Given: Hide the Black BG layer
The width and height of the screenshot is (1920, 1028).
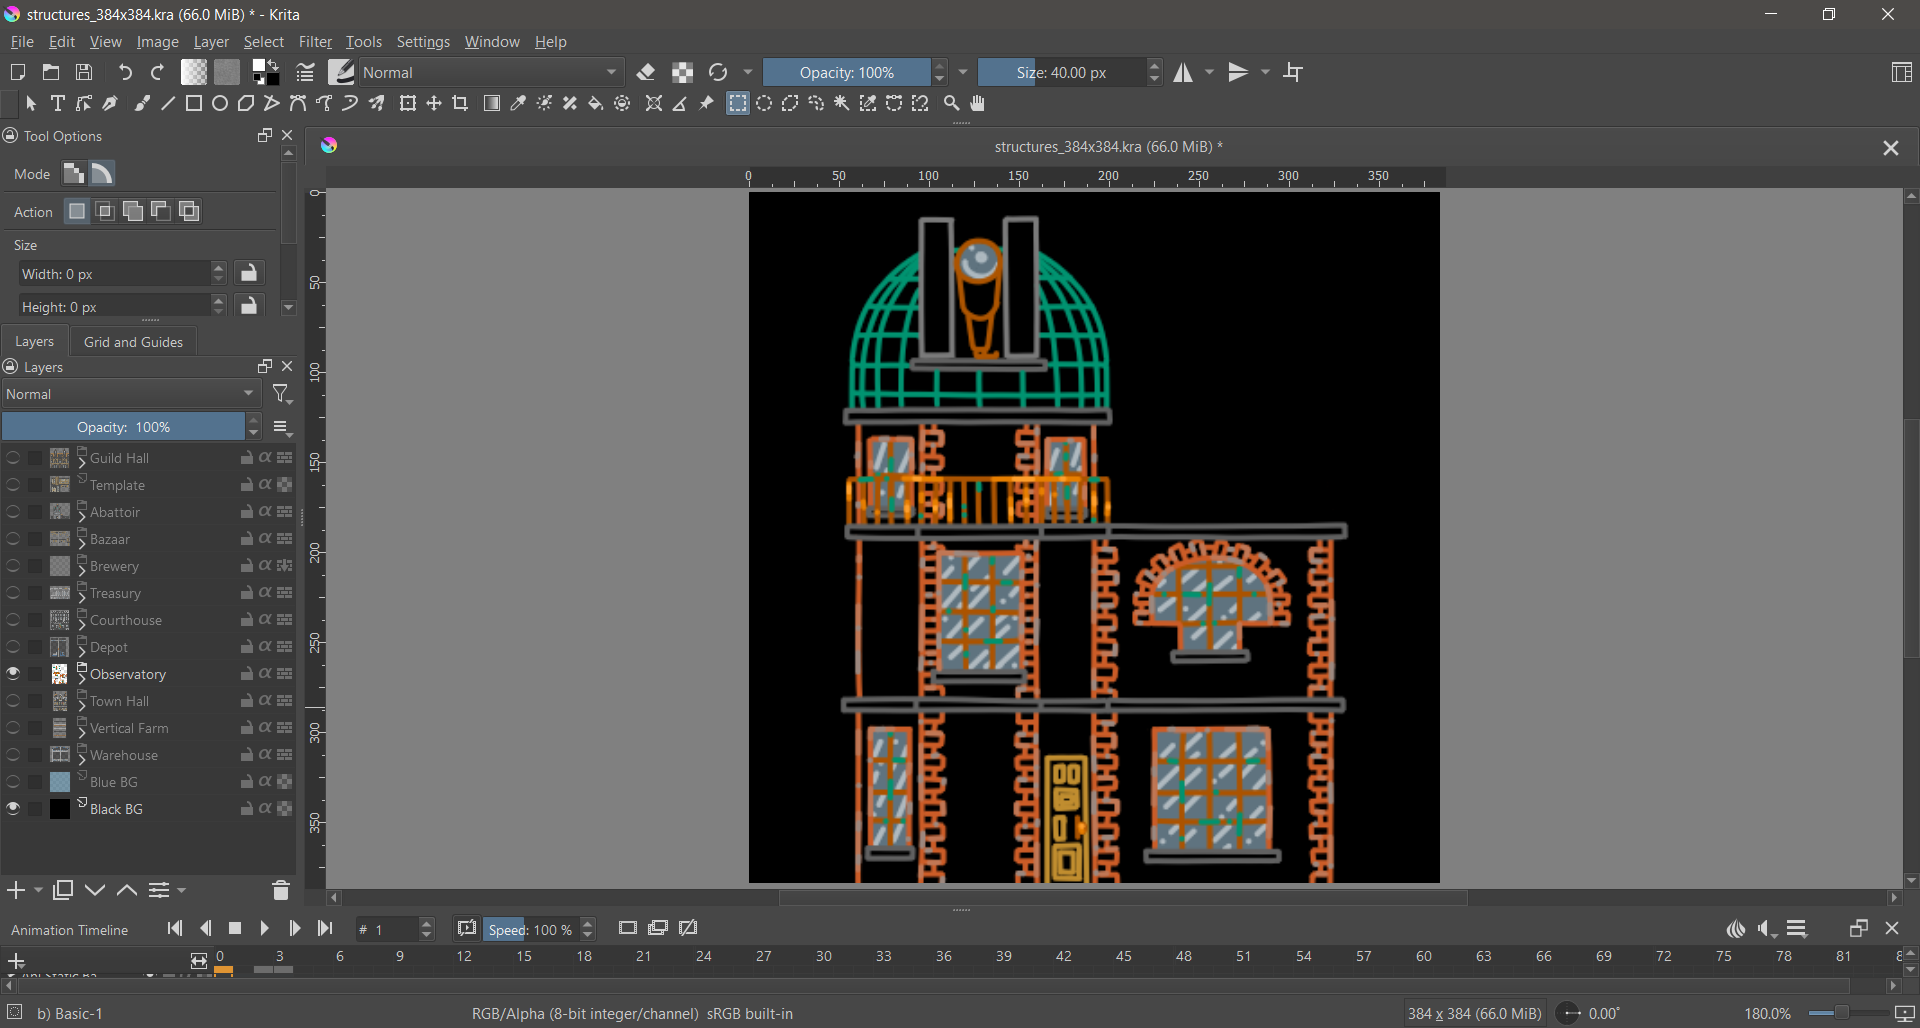Looking at the screenshot, I should coord(13,809).
